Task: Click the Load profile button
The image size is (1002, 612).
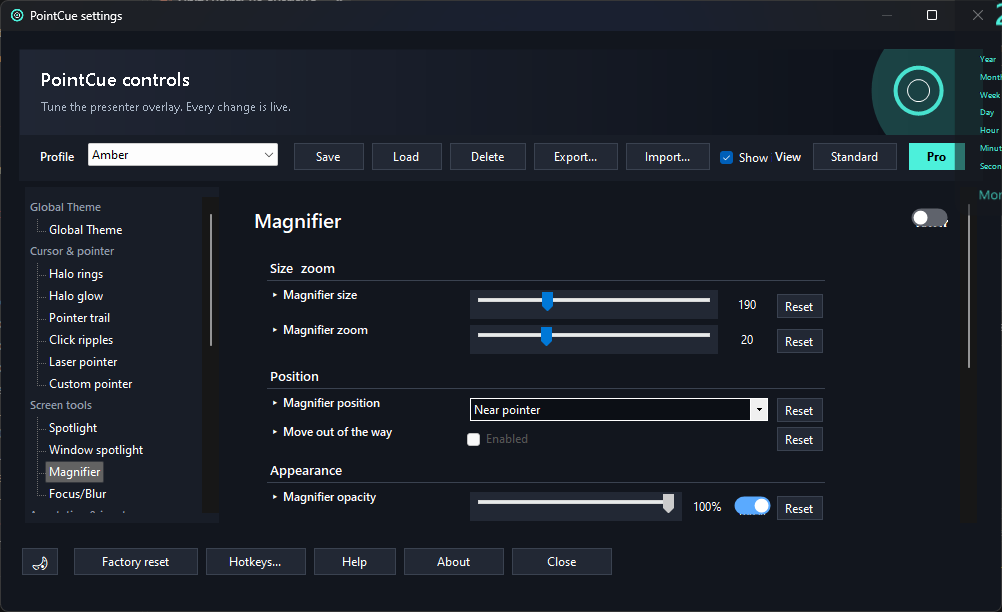Action: (406, 157)
